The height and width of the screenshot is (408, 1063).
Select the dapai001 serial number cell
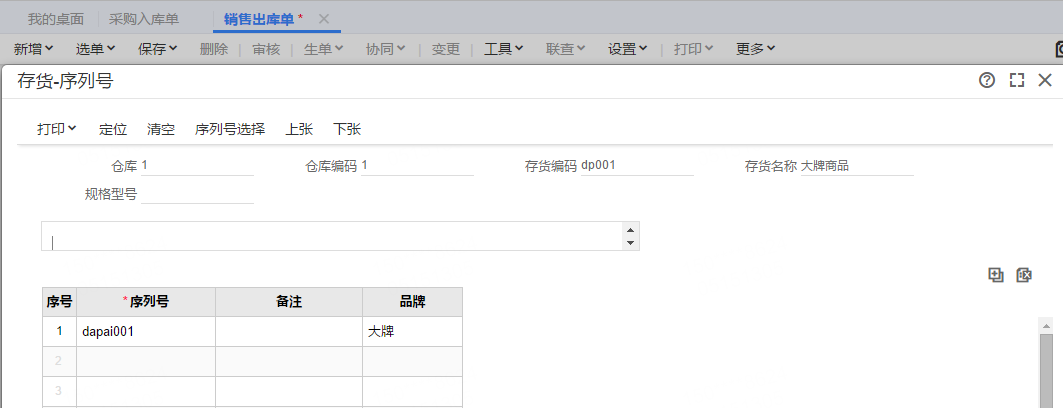pyautogui.click(x=146, y=331)
